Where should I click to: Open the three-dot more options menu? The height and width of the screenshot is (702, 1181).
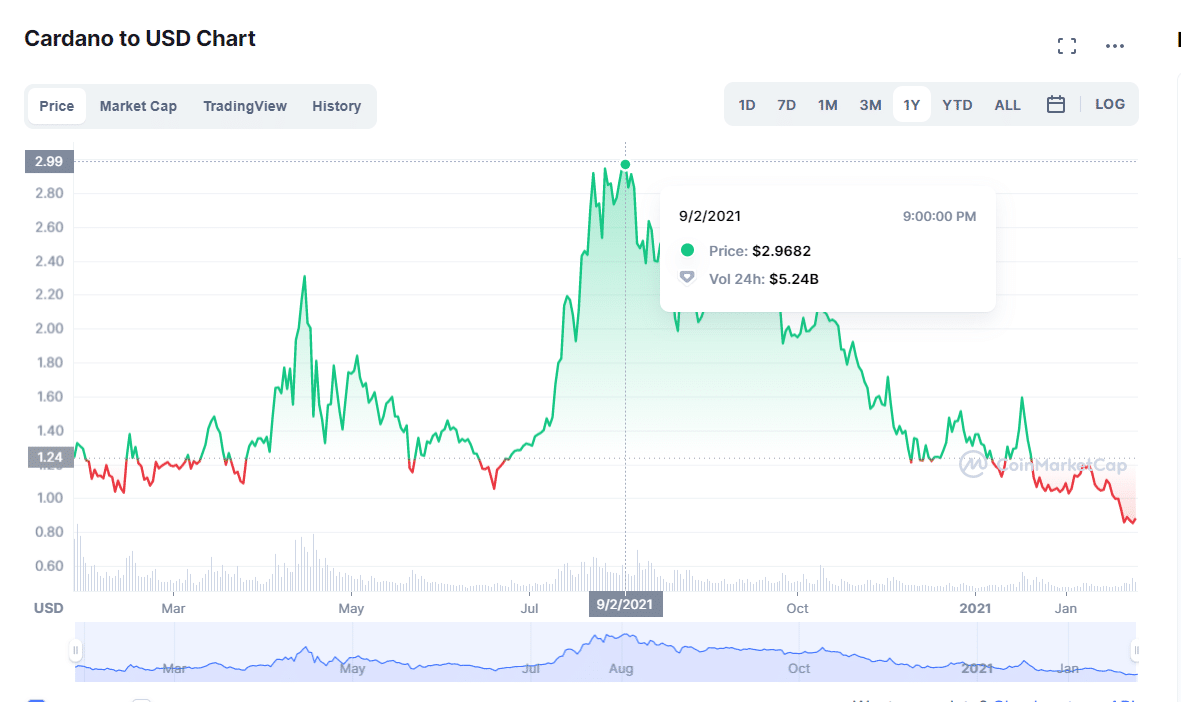point(1115,46)
